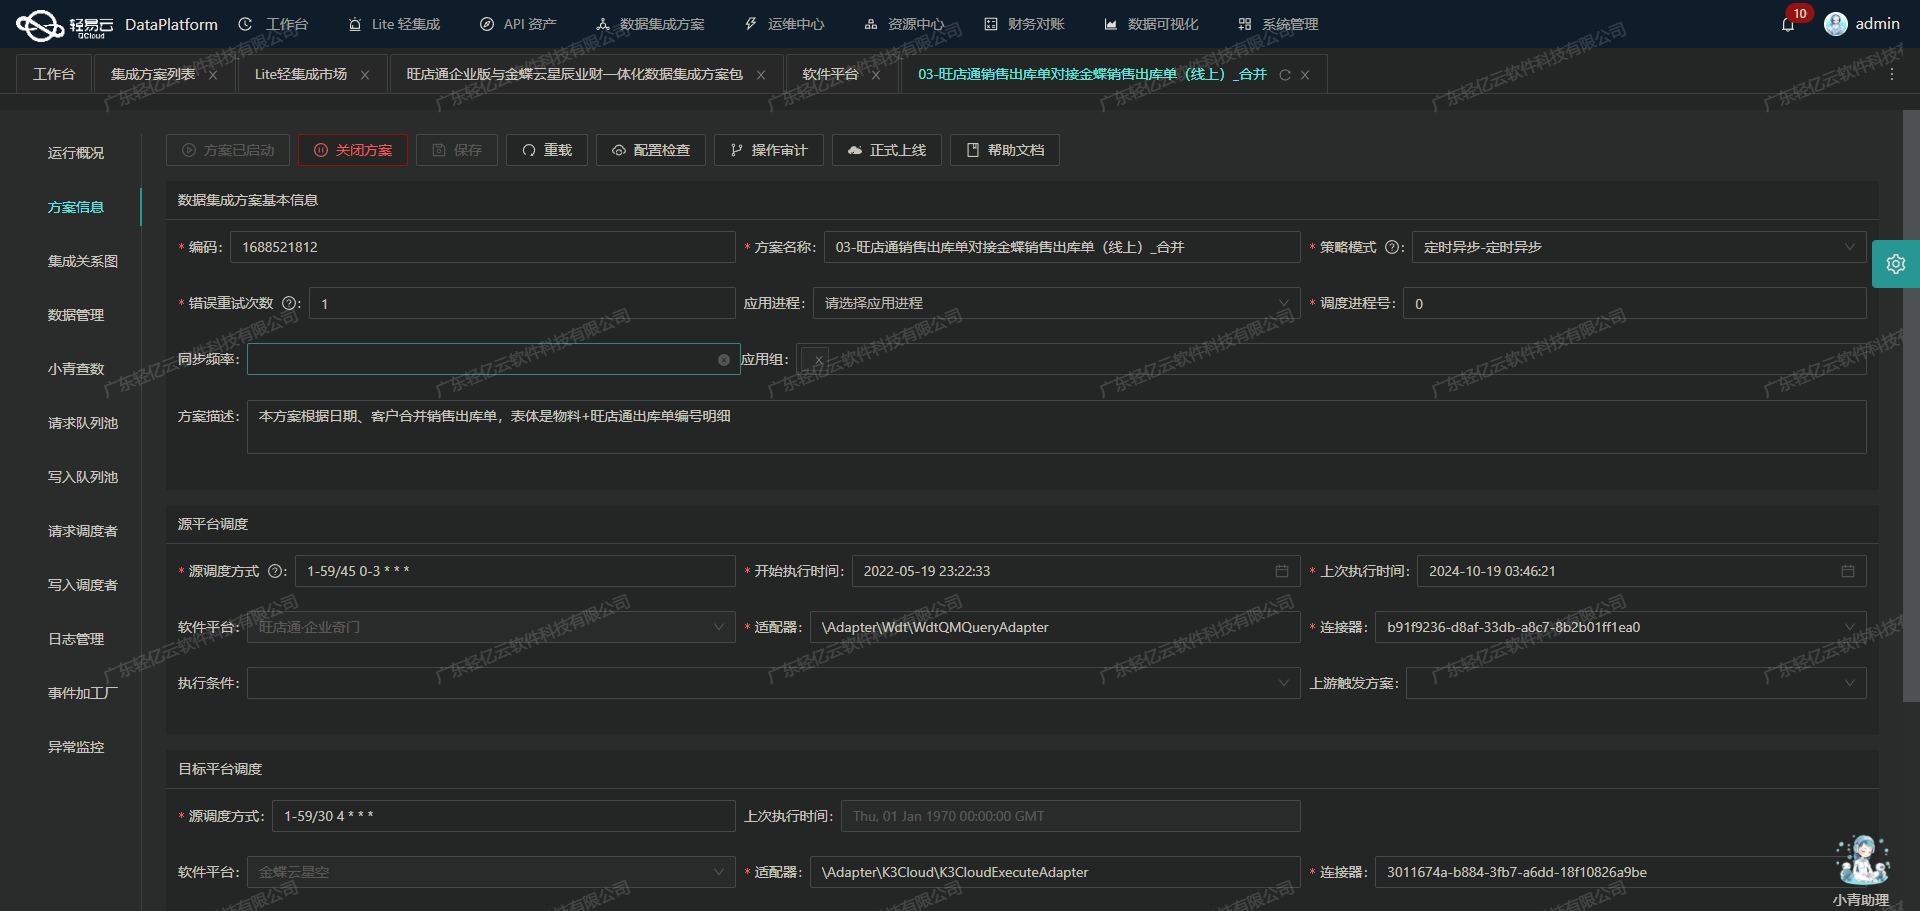Viewport: 1920px width, 911px height.
Task: Open the tab bar more-options menu
Action: tap(1892, 75)
